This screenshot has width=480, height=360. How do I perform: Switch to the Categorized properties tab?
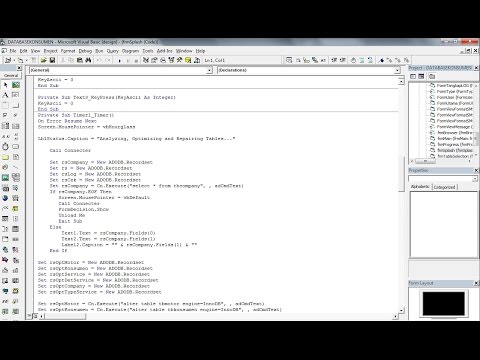tap(444, 187)
